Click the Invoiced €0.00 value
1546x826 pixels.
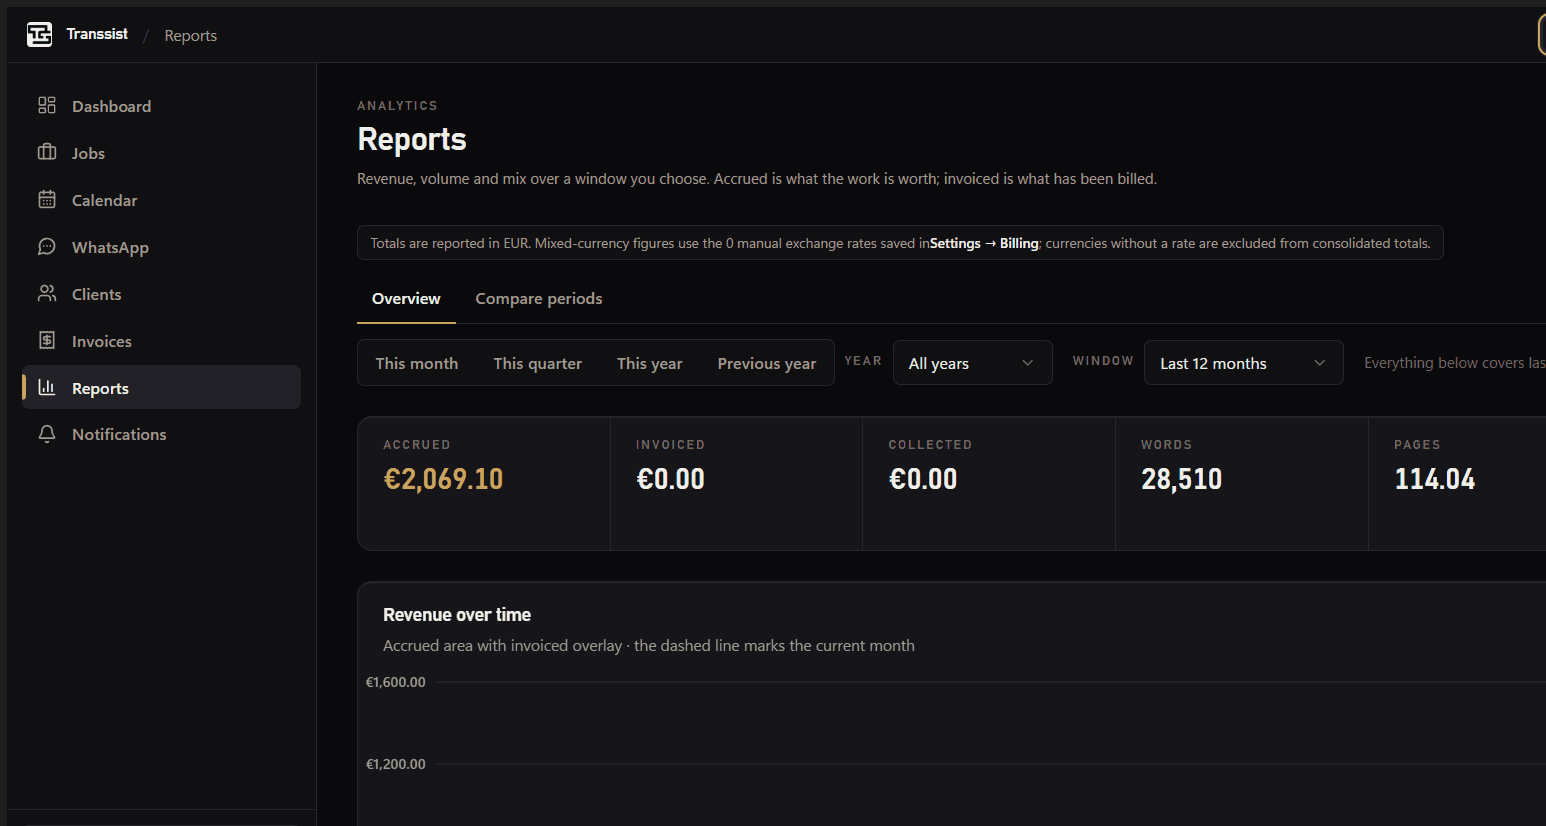pyautogui.click(x=670, y=479)
